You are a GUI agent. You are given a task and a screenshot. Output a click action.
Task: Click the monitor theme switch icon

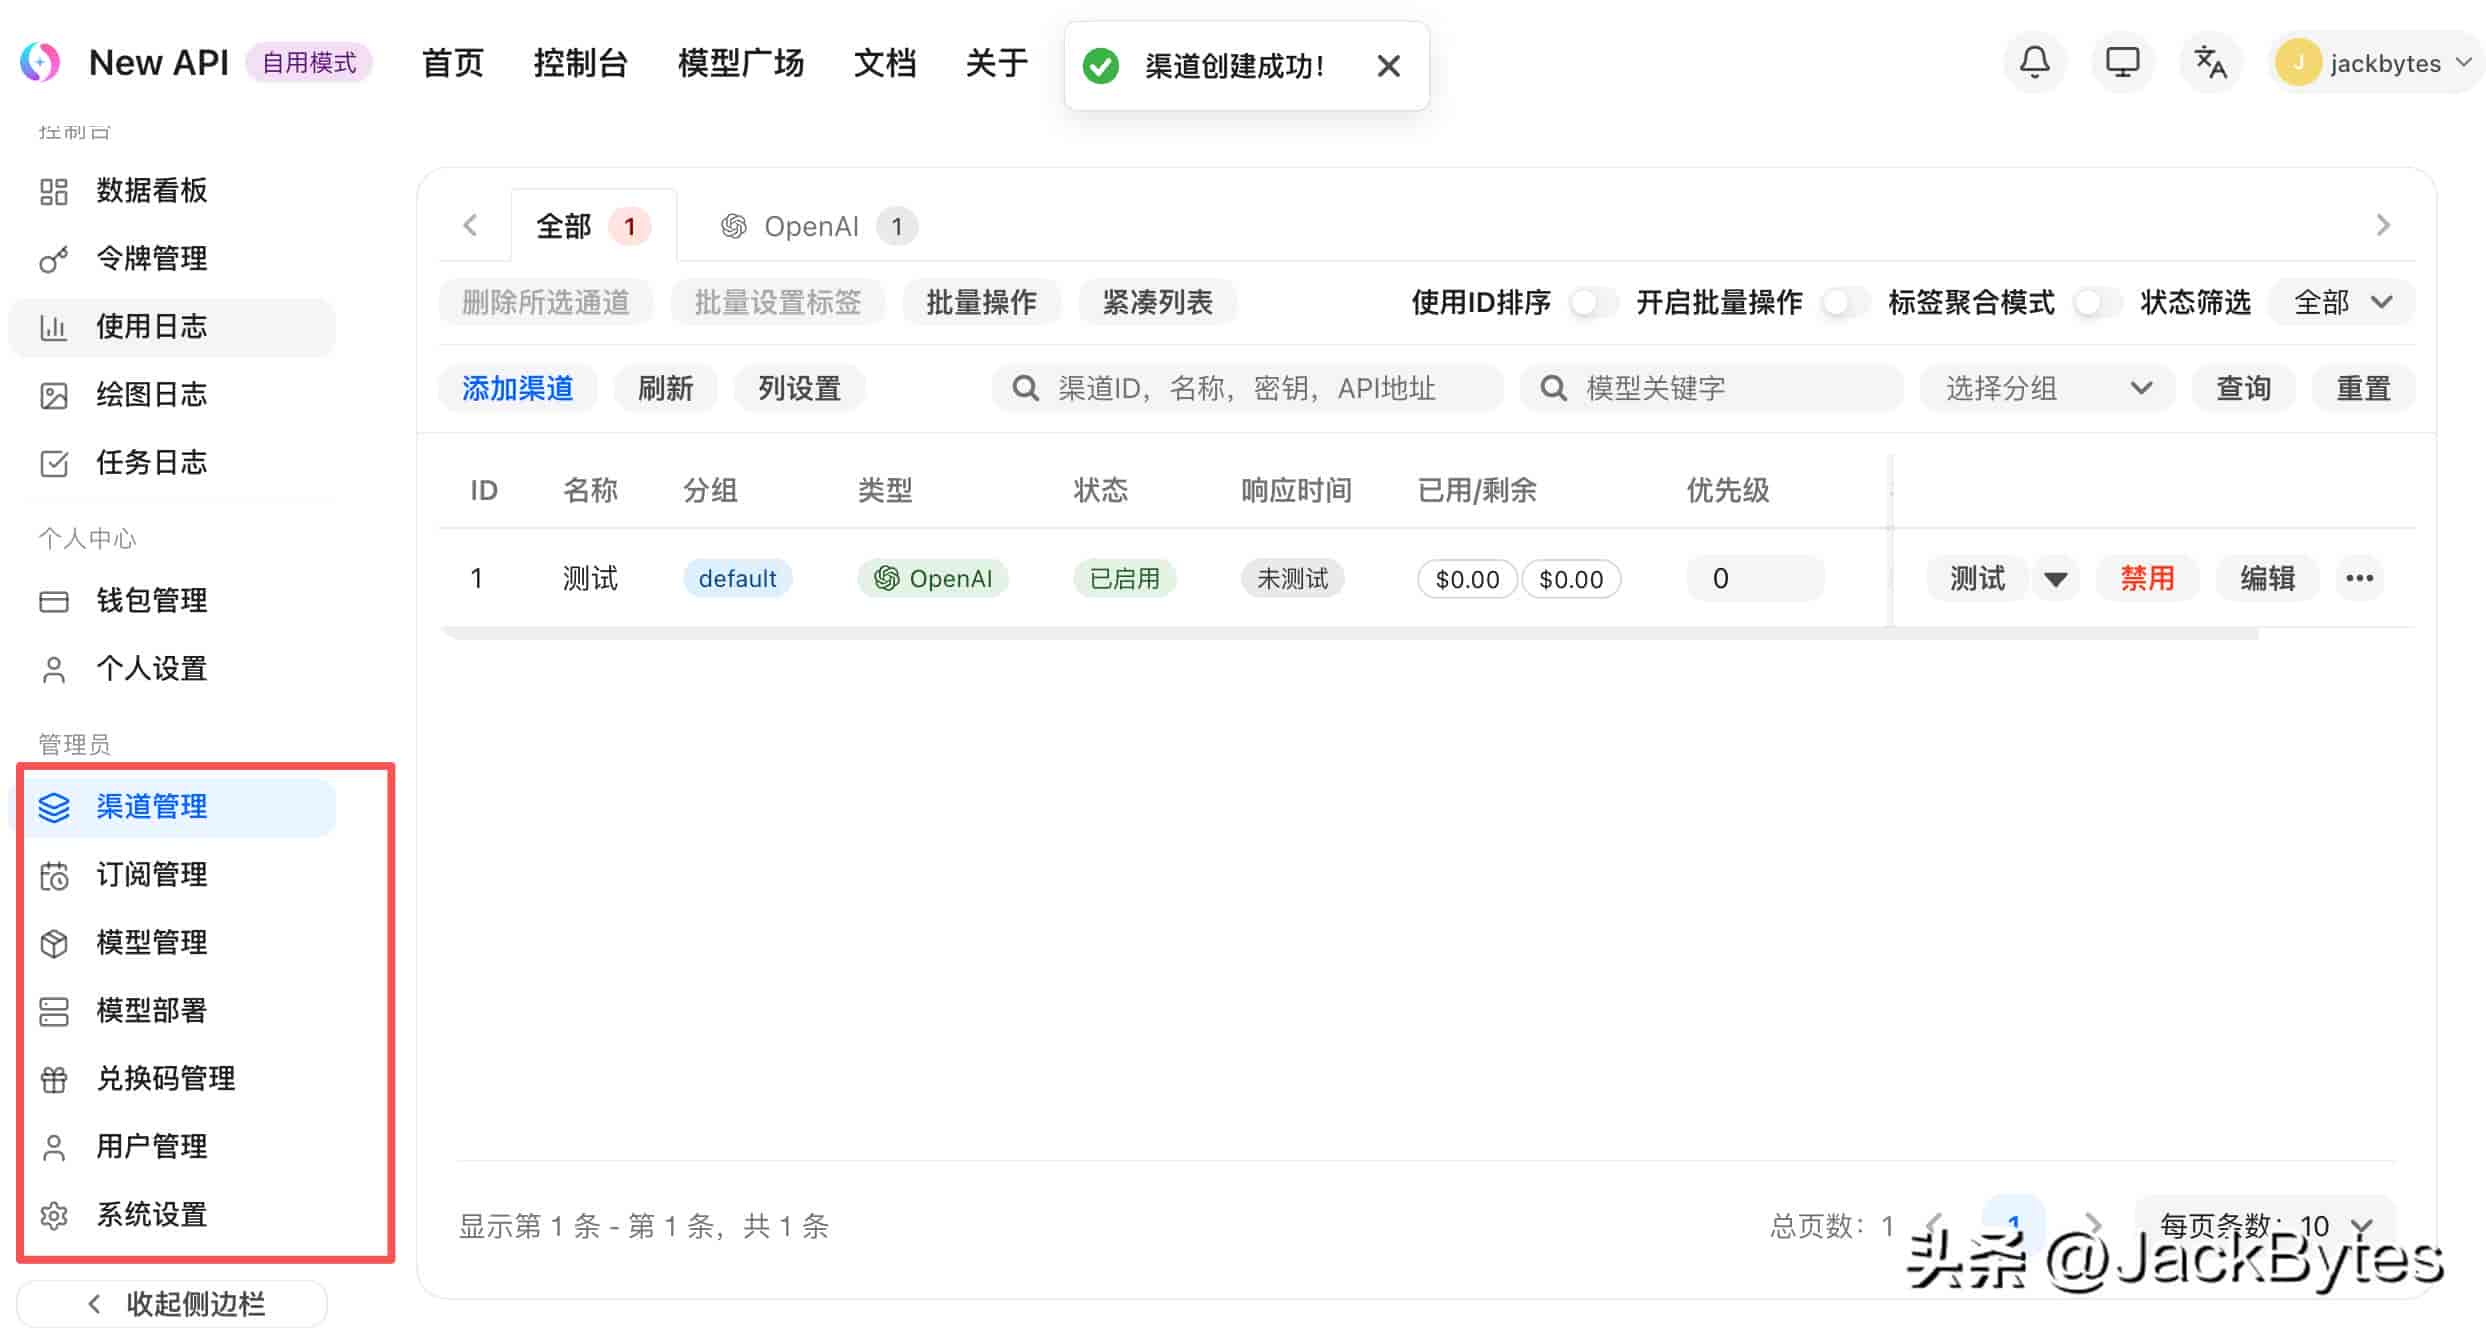2122,63
